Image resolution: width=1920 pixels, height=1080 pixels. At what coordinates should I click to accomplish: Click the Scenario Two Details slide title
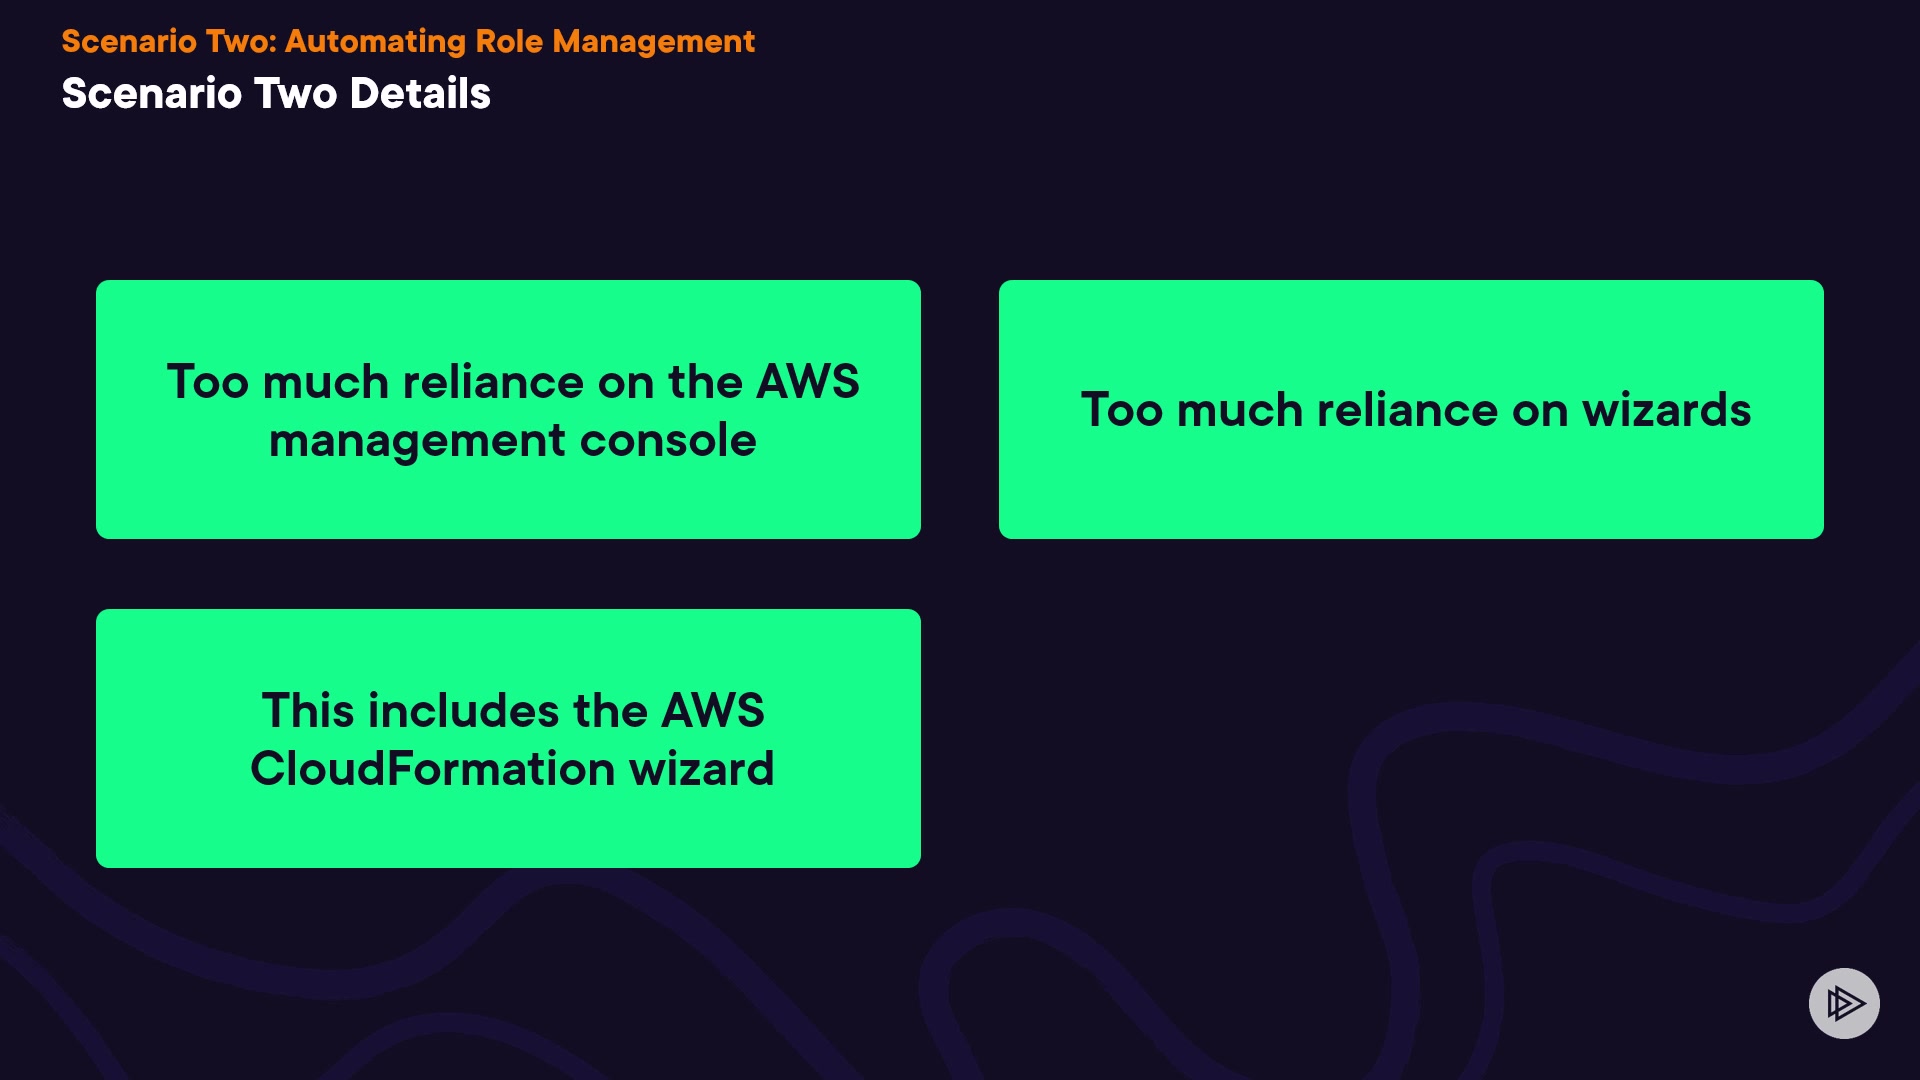coord(276,93)
